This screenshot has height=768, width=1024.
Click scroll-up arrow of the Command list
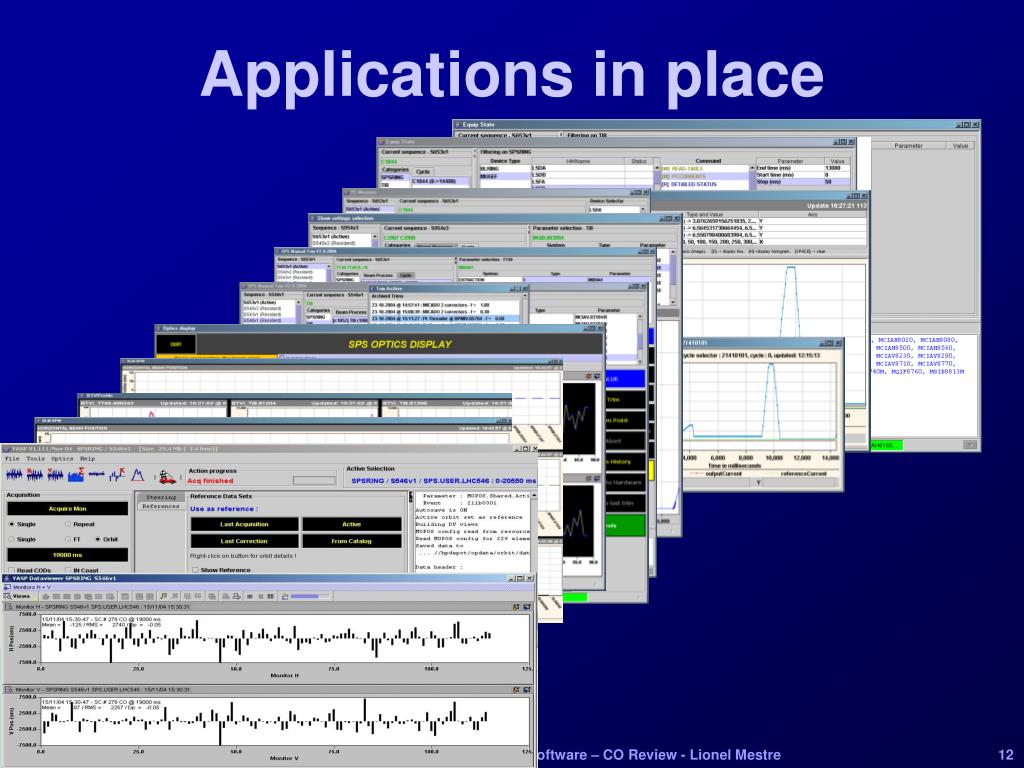pyautogui.click(x=752, y=168)
